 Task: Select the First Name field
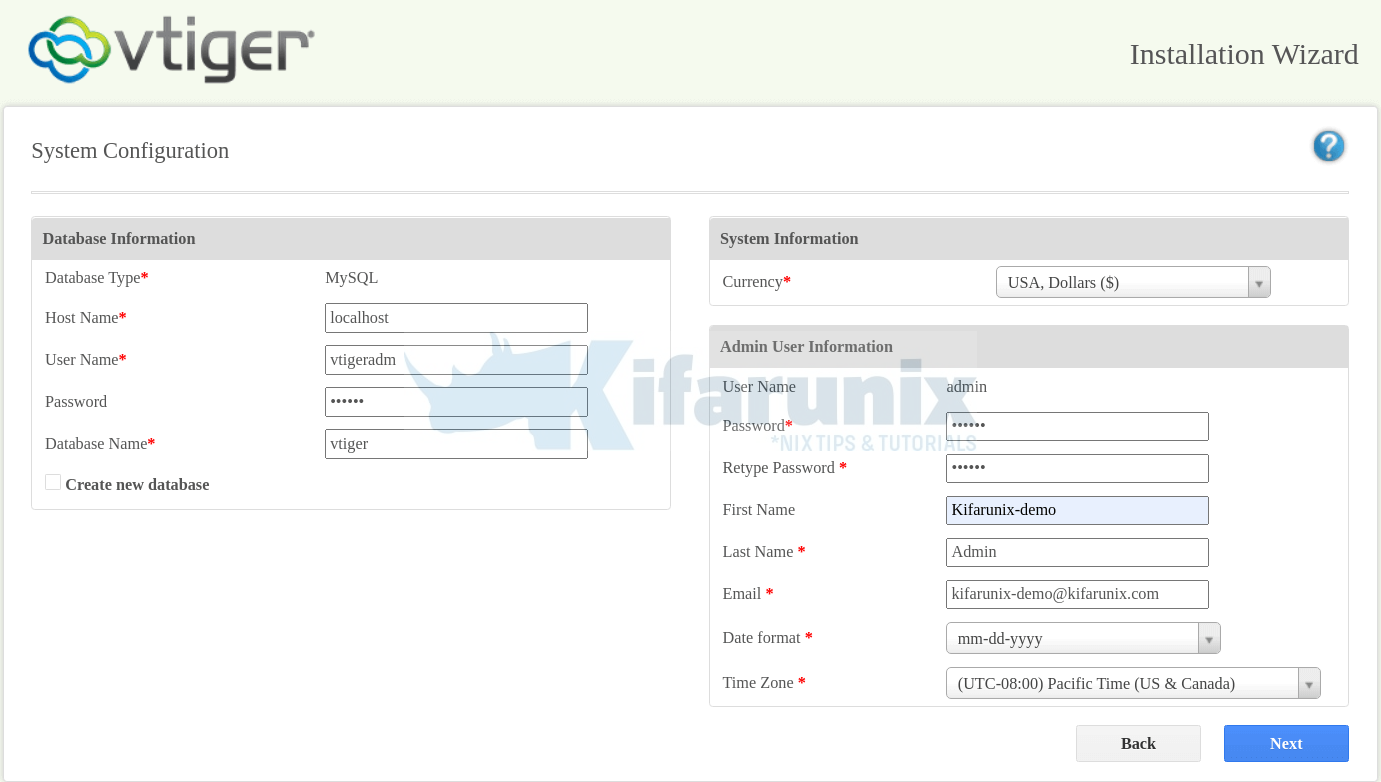(x=1077, y=510)
